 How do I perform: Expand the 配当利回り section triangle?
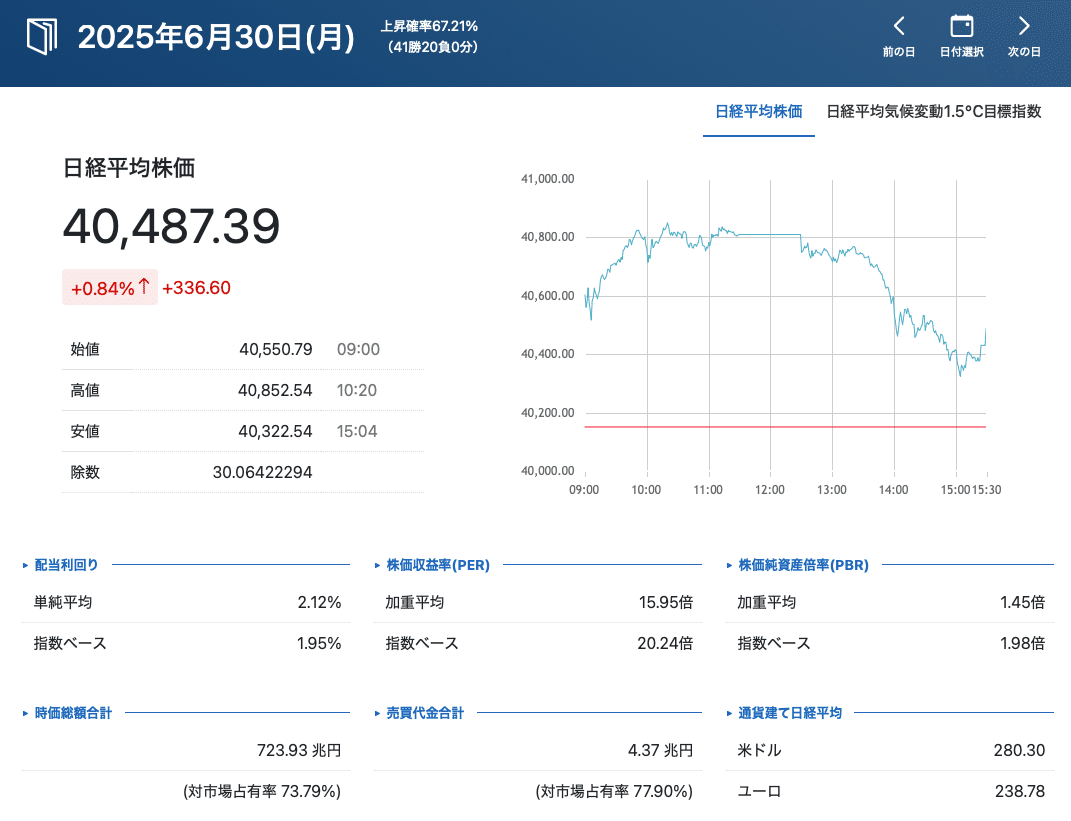pos(26,565)
